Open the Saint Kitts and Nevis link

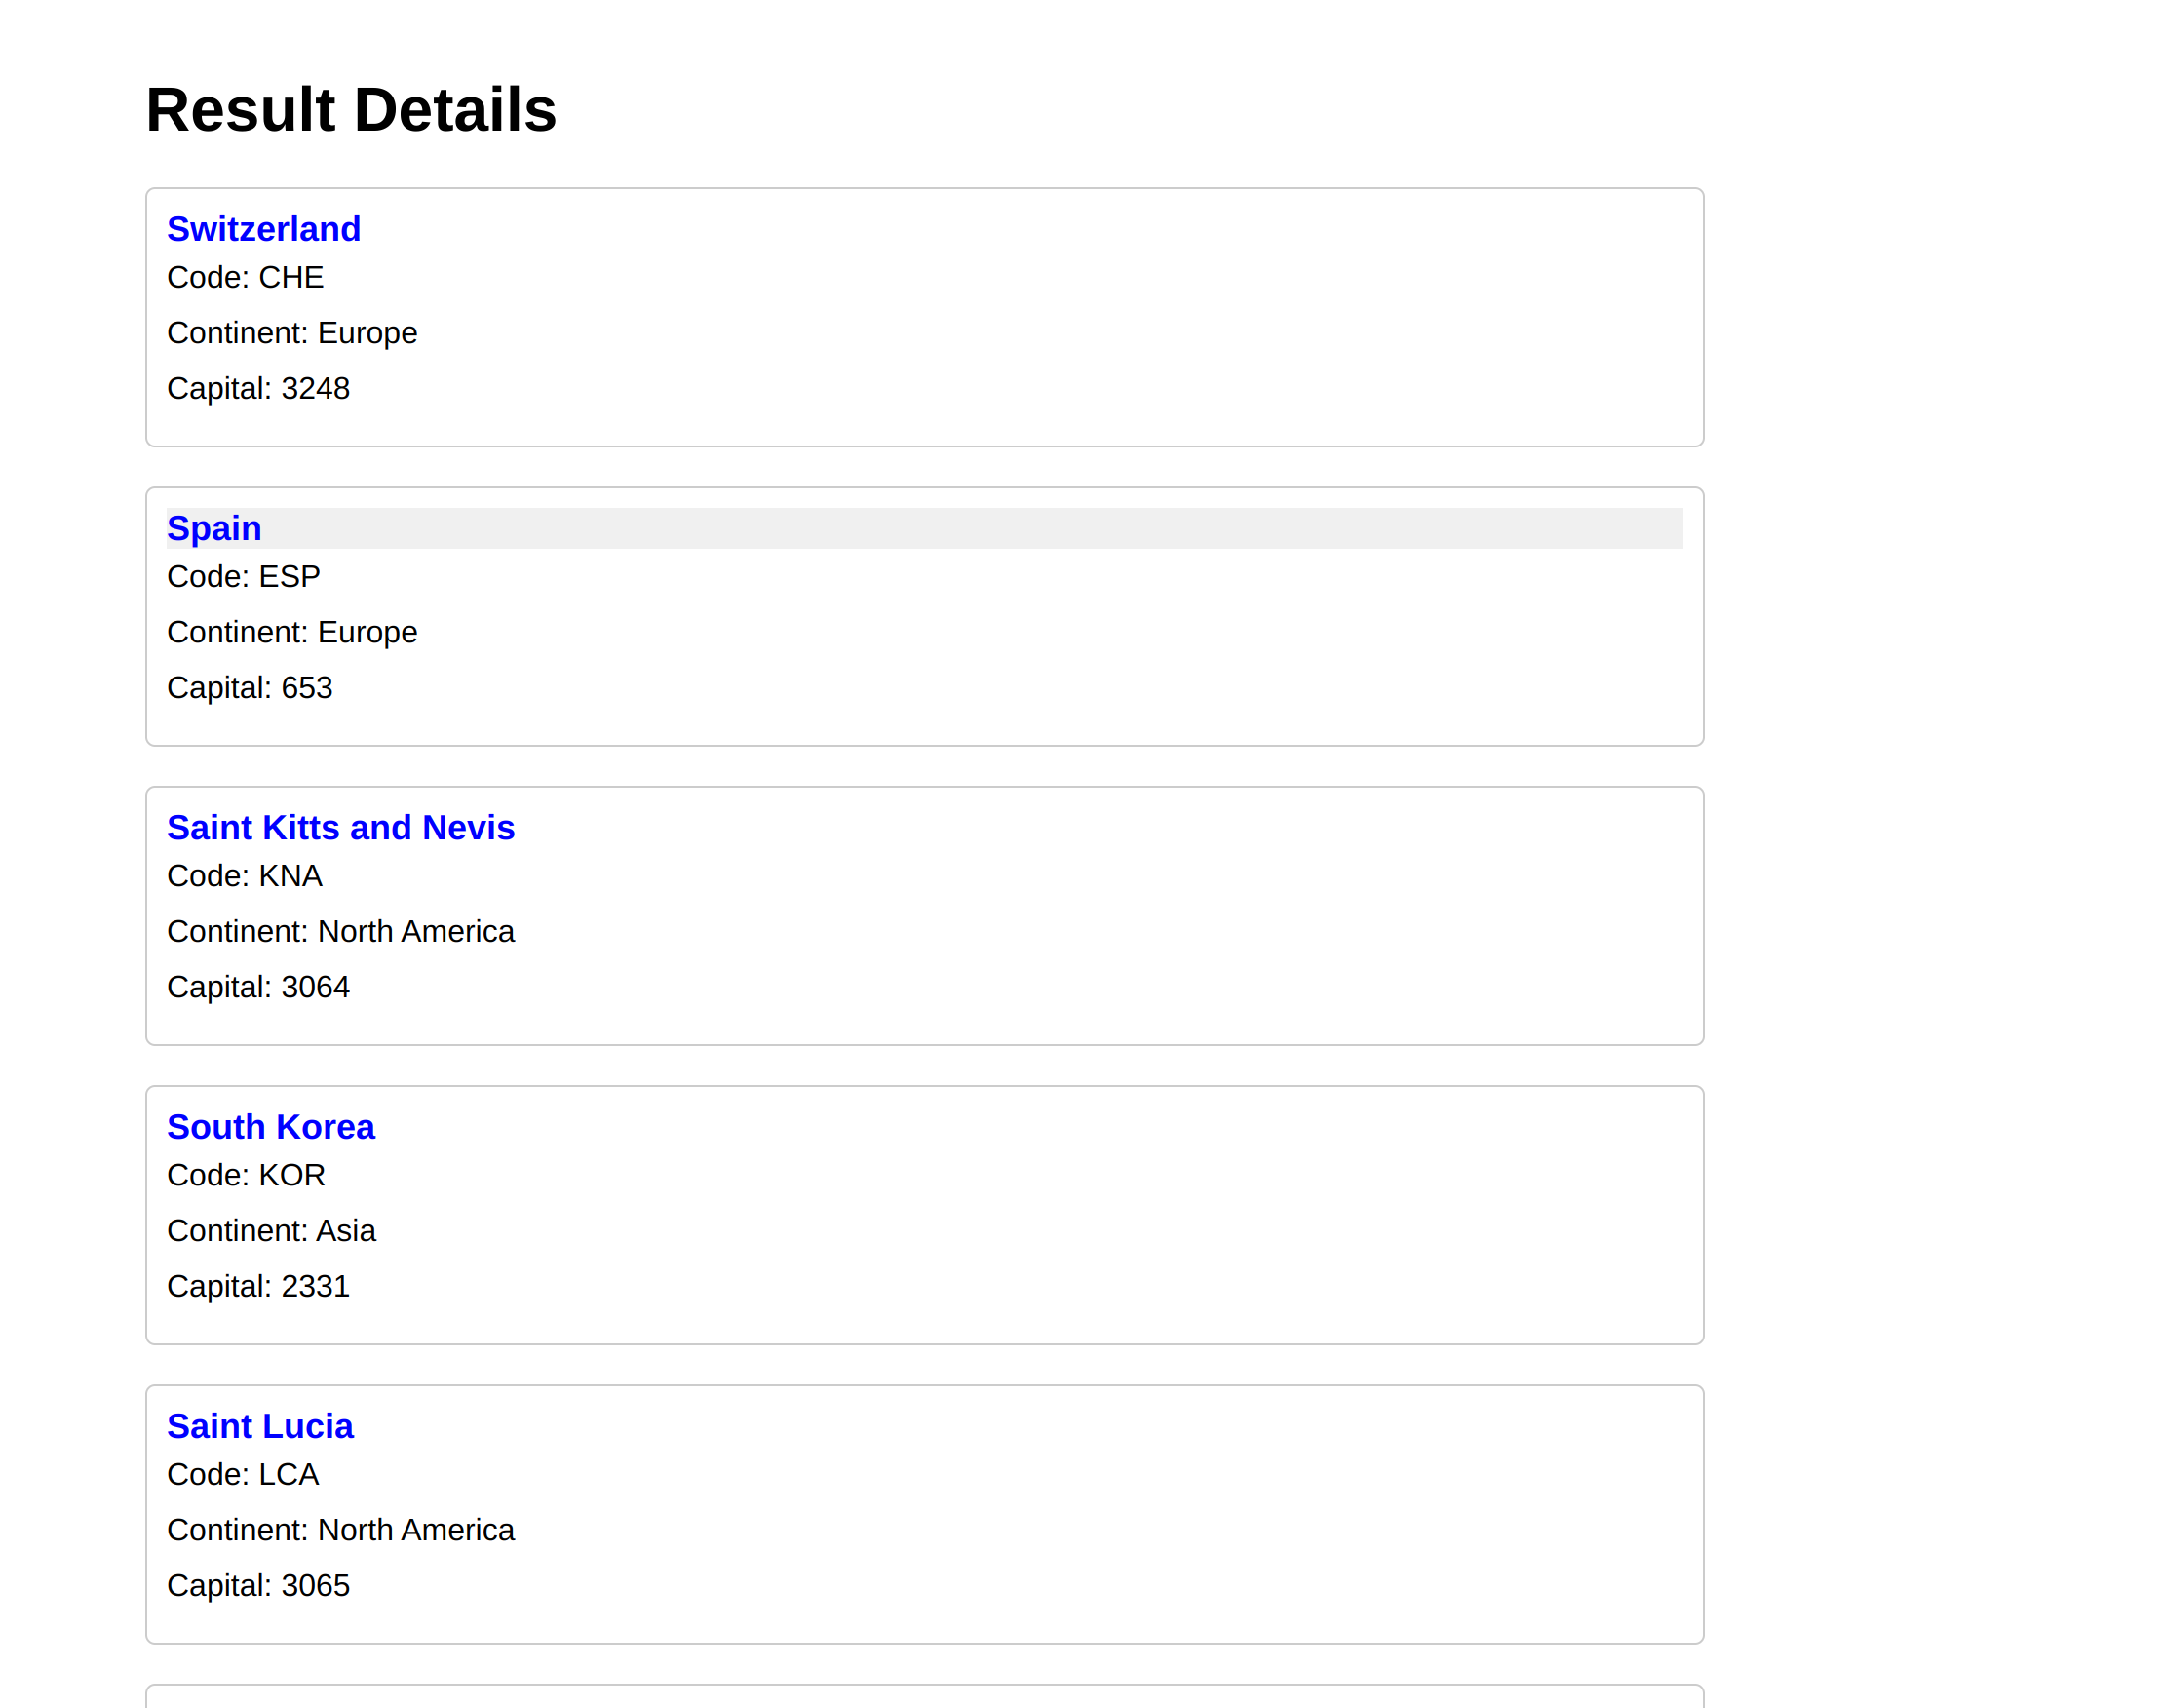pos(341,828)
